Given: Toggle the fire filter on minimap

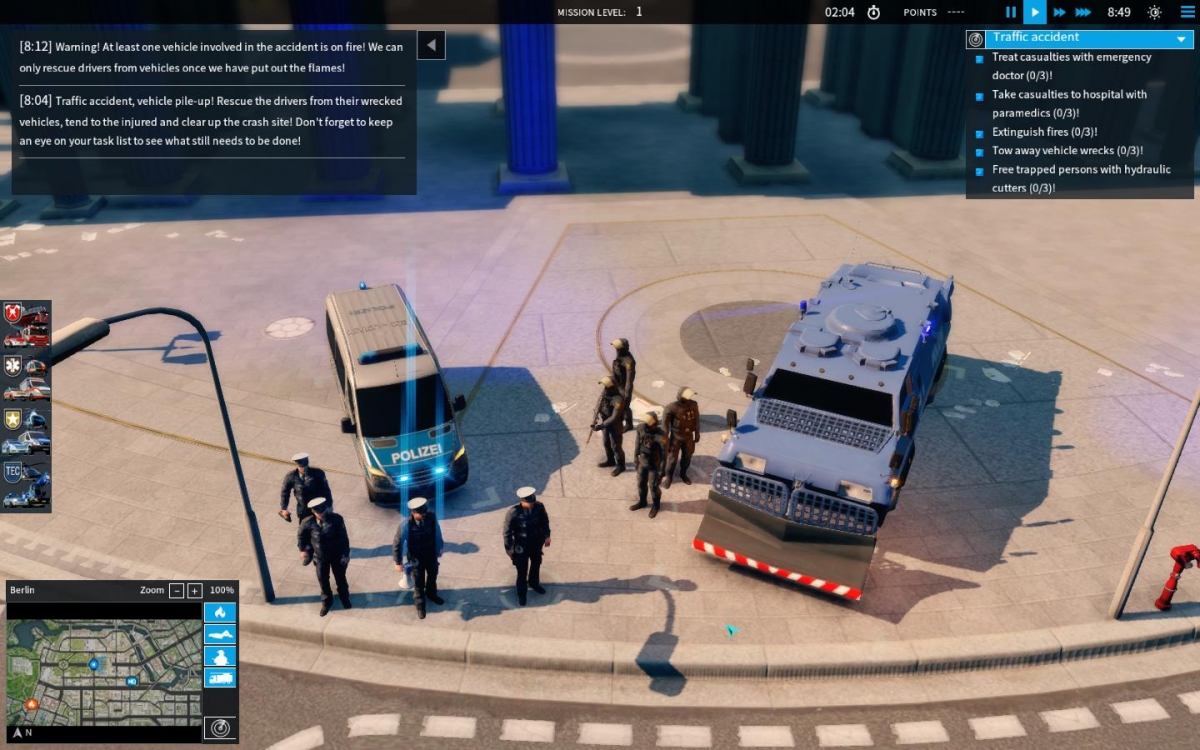Looking at the screenshot, I should pos(220,612).
